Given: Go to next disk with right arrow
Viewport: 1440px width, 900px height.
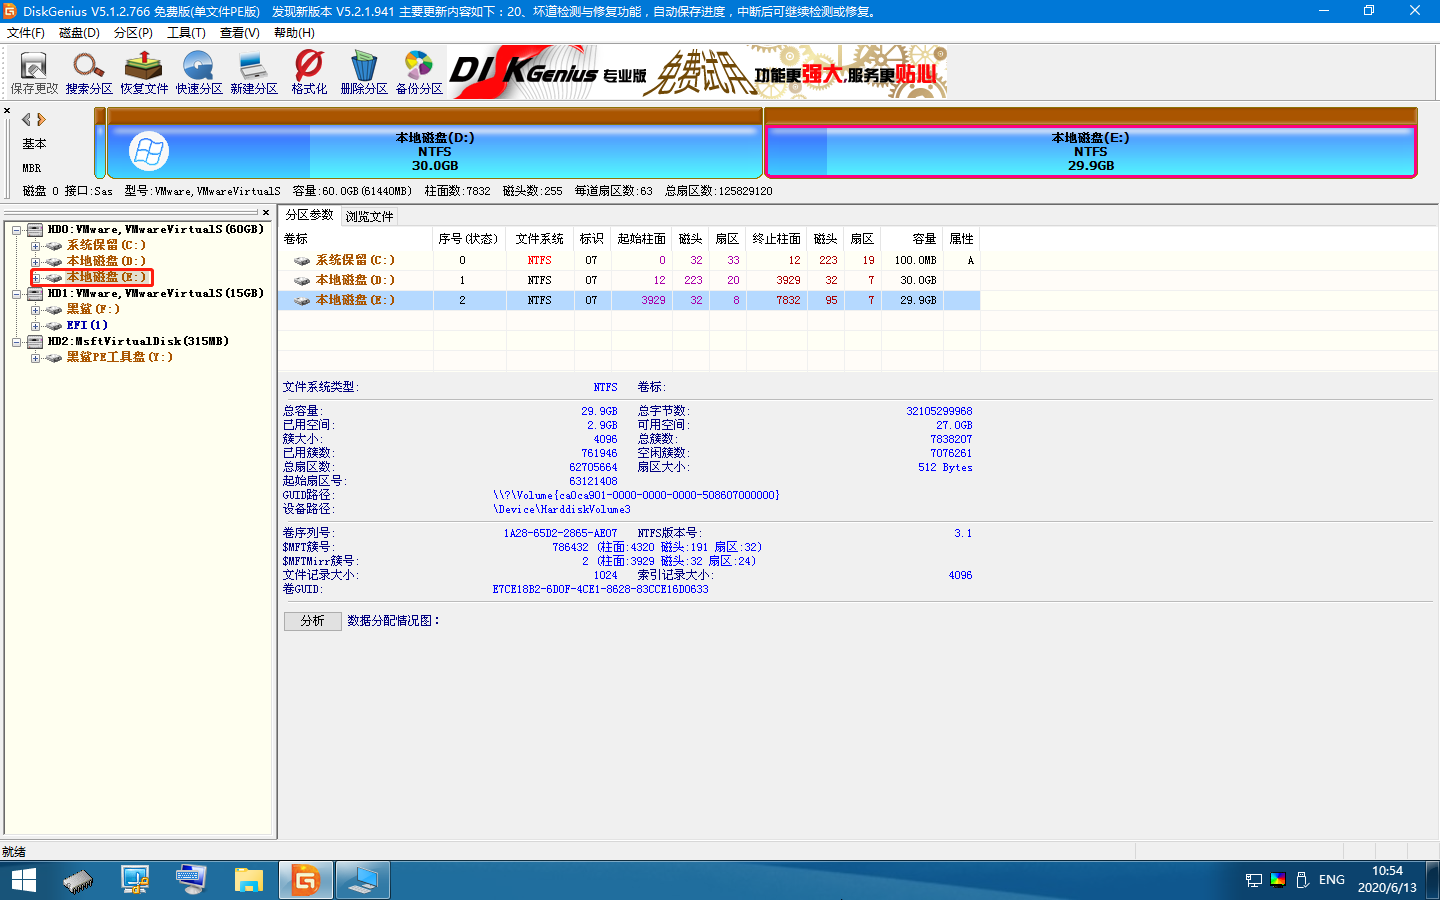Looking at the screenshot, I should (41, 119).
